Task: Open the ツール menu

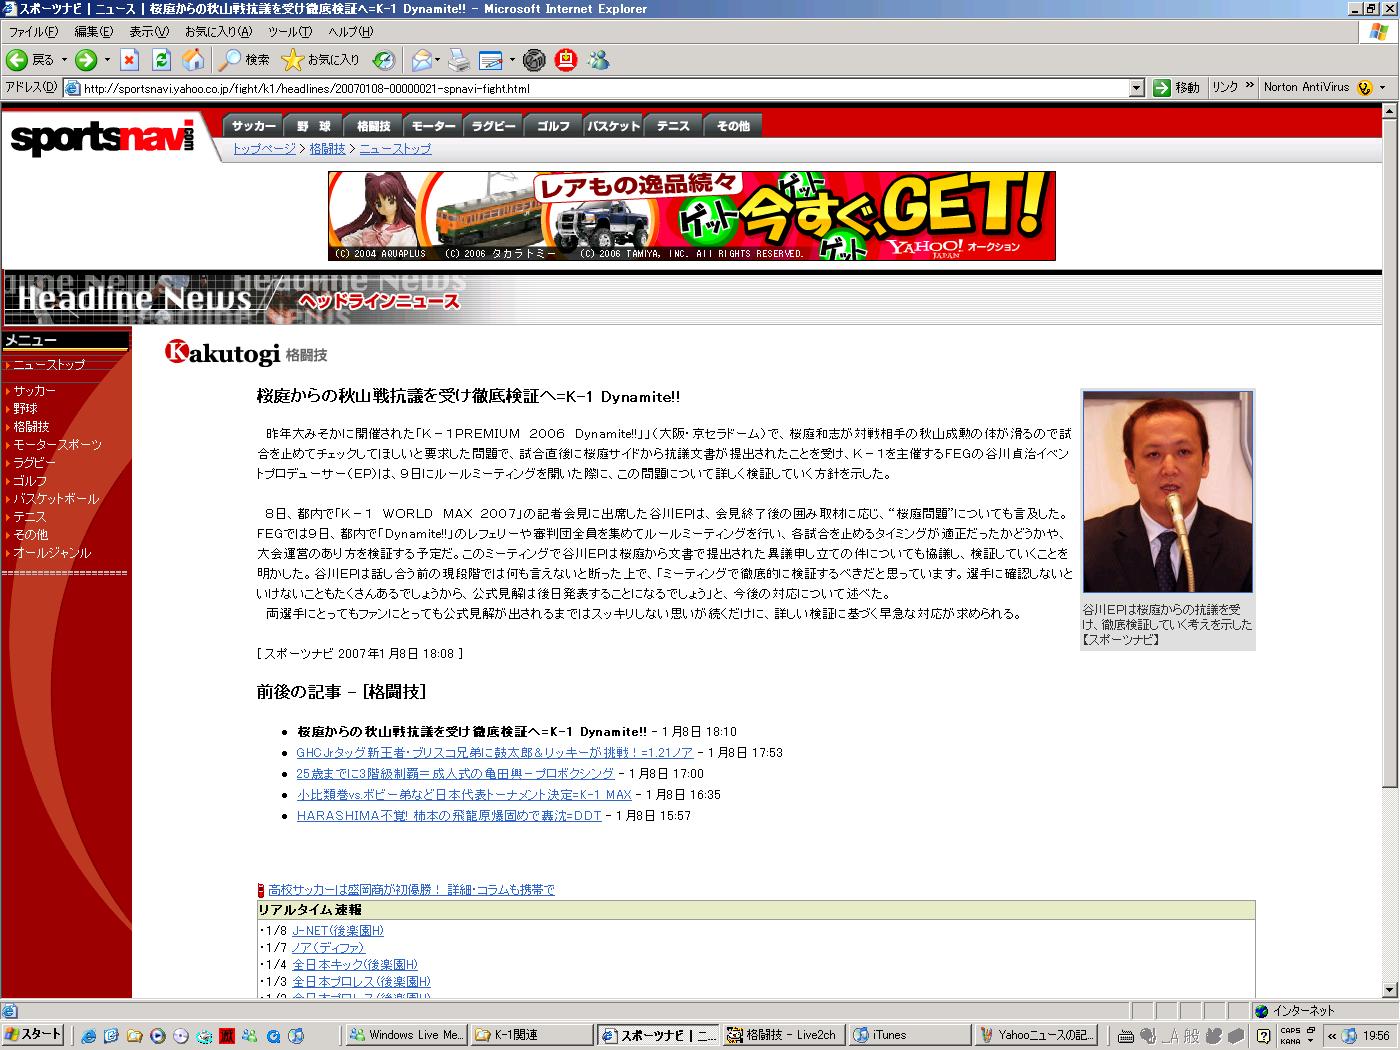Action: (x=290, y=32)
